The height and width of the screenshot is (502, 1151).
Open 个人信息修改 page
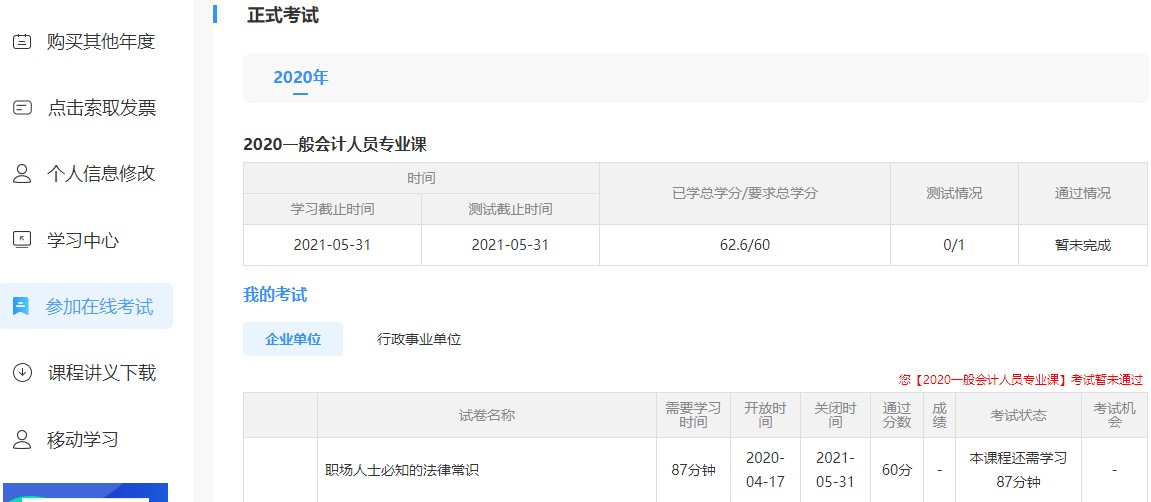(101, 174)
